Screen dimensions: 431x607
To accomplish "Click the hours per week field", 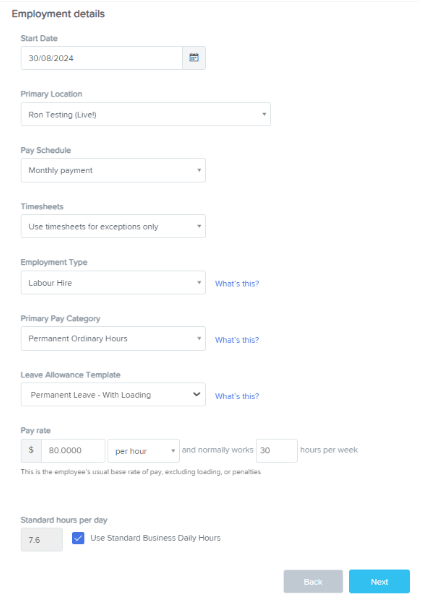I will [276, 451].
